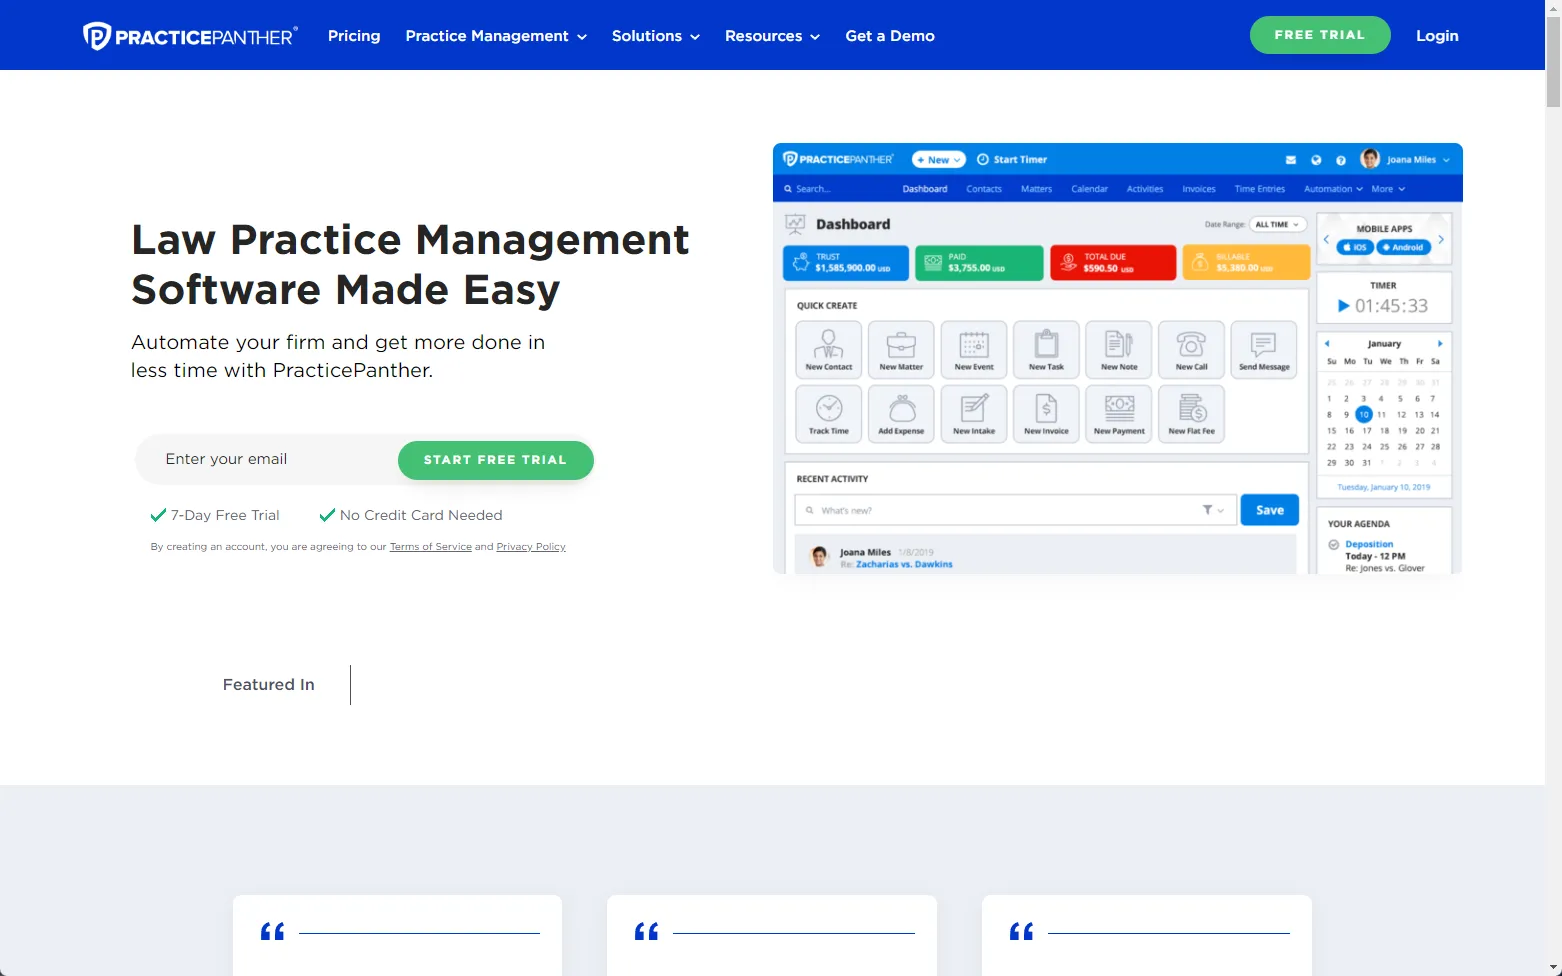This screenshot has width=1562, height=976.
Task: Click New Flat Fee icon in preview
Action: click(1191, 413)
